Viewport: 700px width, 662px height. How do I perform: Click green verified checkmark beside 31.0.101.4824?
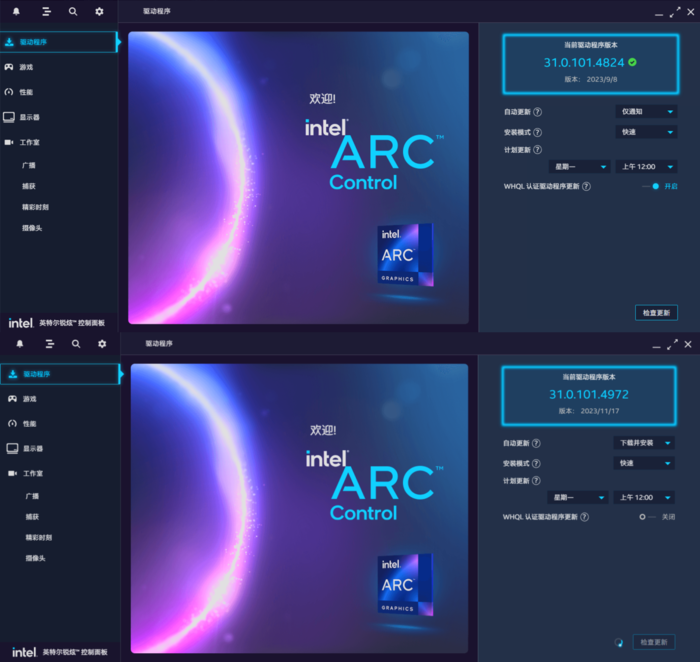point(632,62)
